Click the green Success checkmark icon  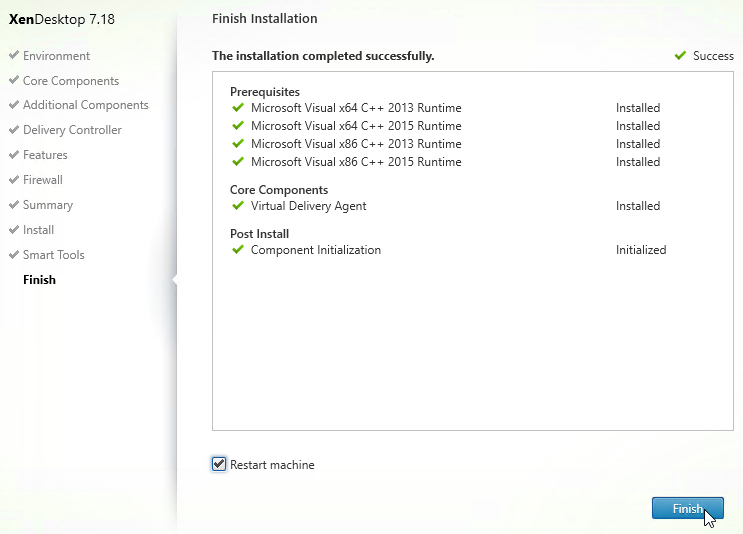tap(680, 55)
